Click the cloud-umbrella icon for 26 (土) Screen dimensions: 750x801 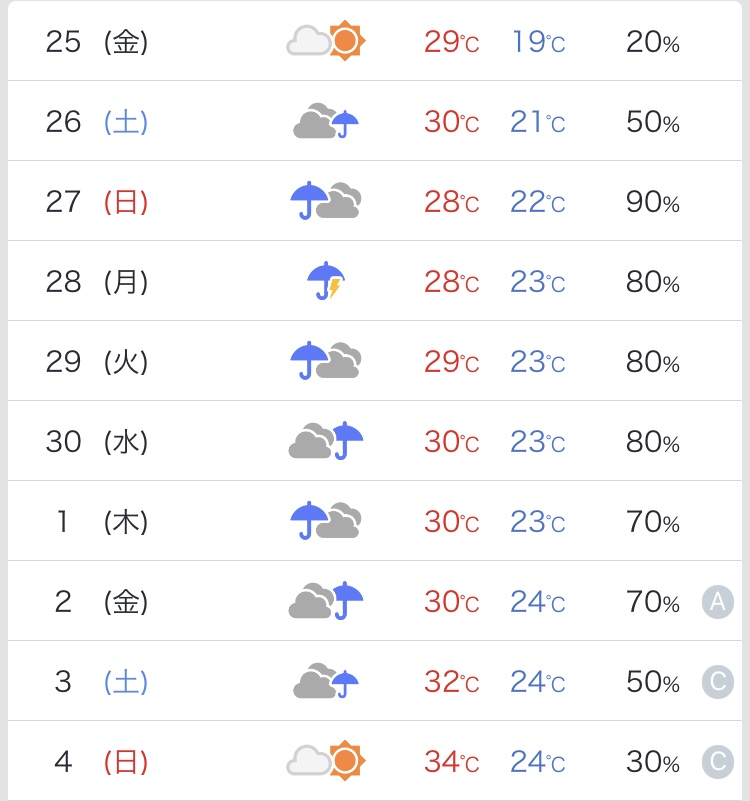(x=326, y=121)
